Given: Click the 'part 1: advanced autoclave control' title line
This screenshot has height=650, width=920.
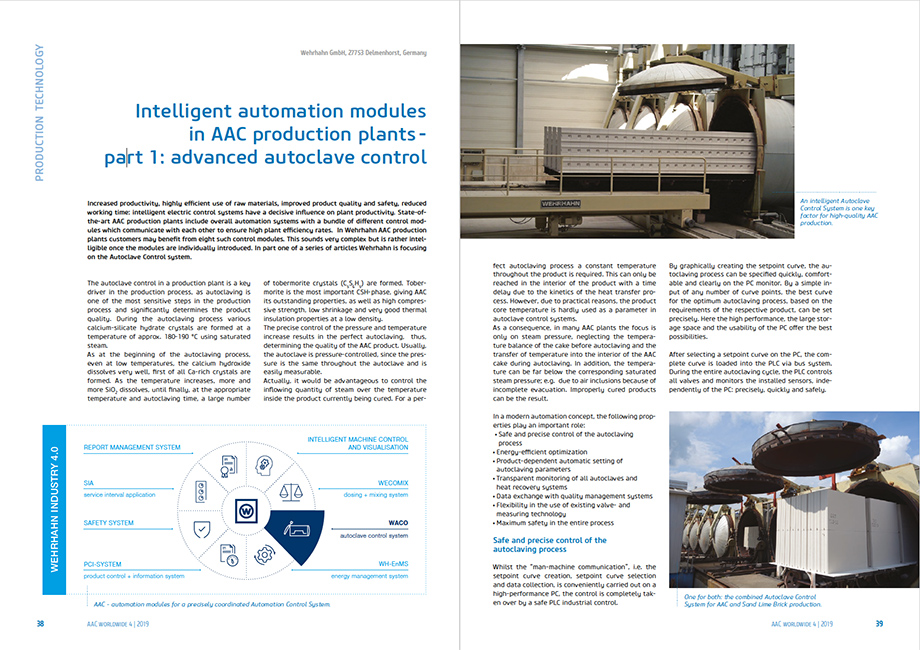Looking at the screenshot, I should click(x=265, y=157).
